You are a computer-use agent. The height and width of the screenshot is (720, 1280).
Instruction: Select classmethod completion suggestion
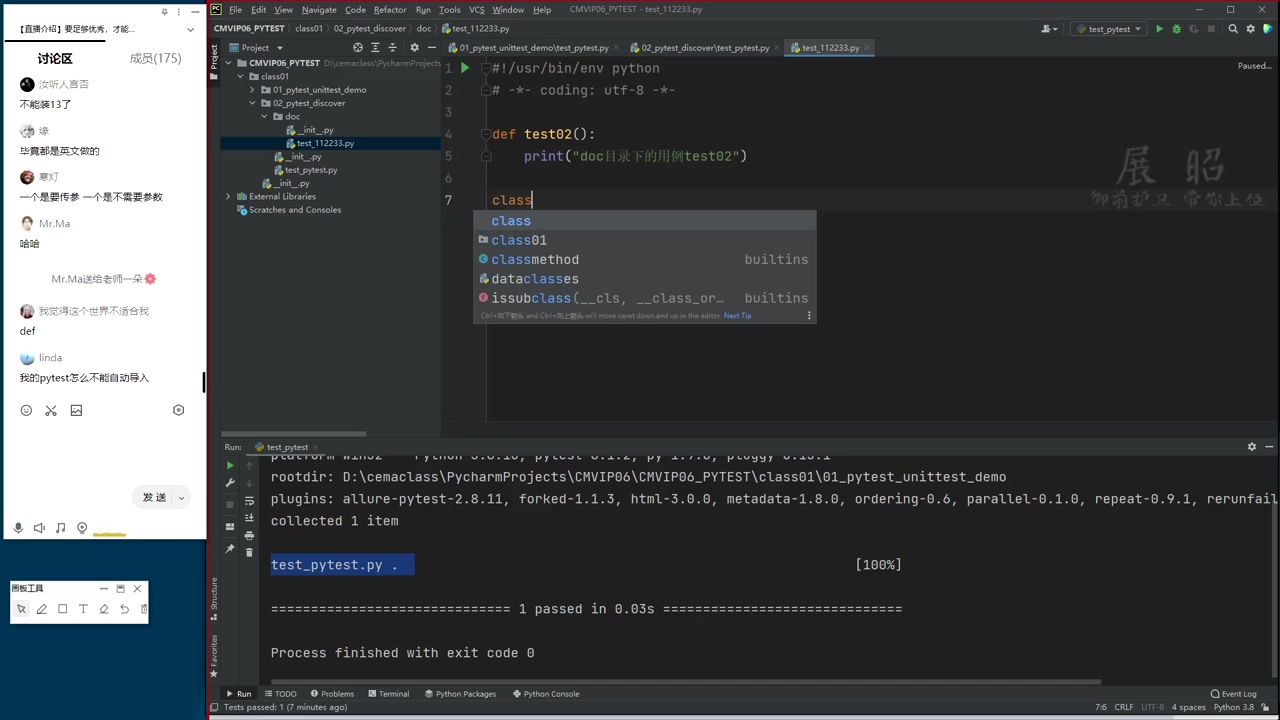pyautogui.click(x=644, y=259)
